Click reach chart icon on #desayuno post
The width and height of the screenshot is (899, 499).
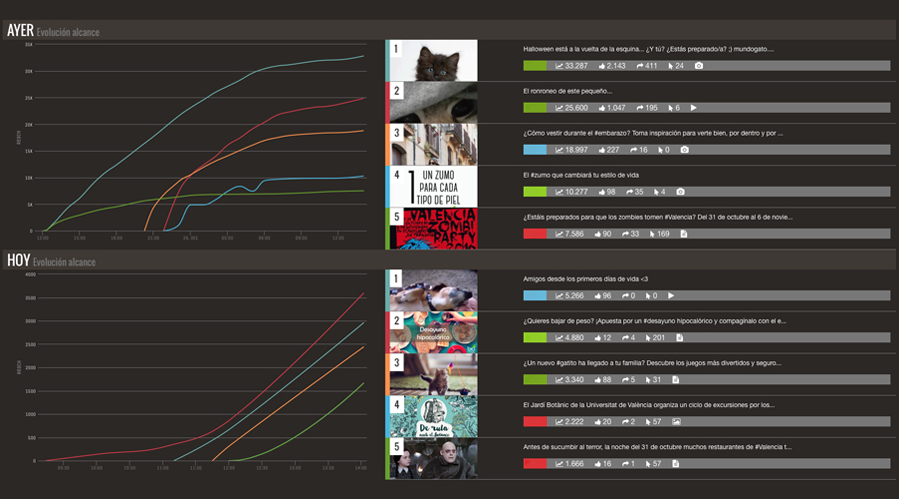click(x=560, y=338)
